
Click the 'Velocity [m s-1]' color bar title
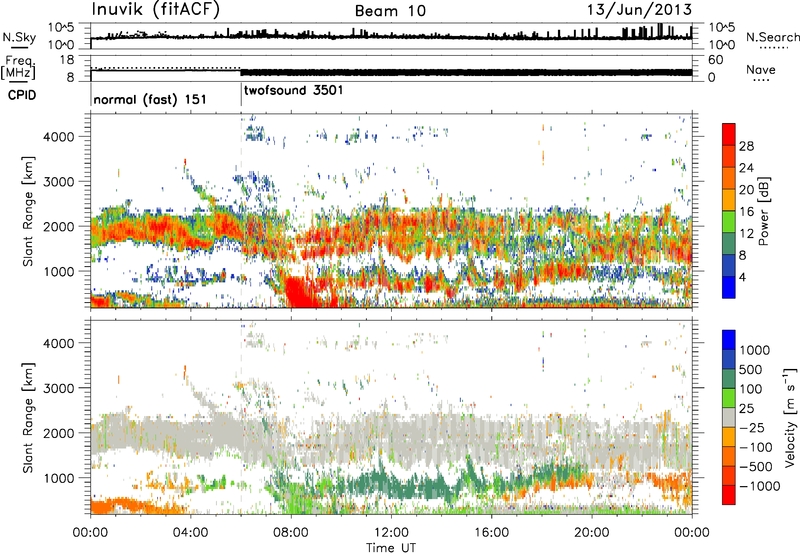[790, 417]
